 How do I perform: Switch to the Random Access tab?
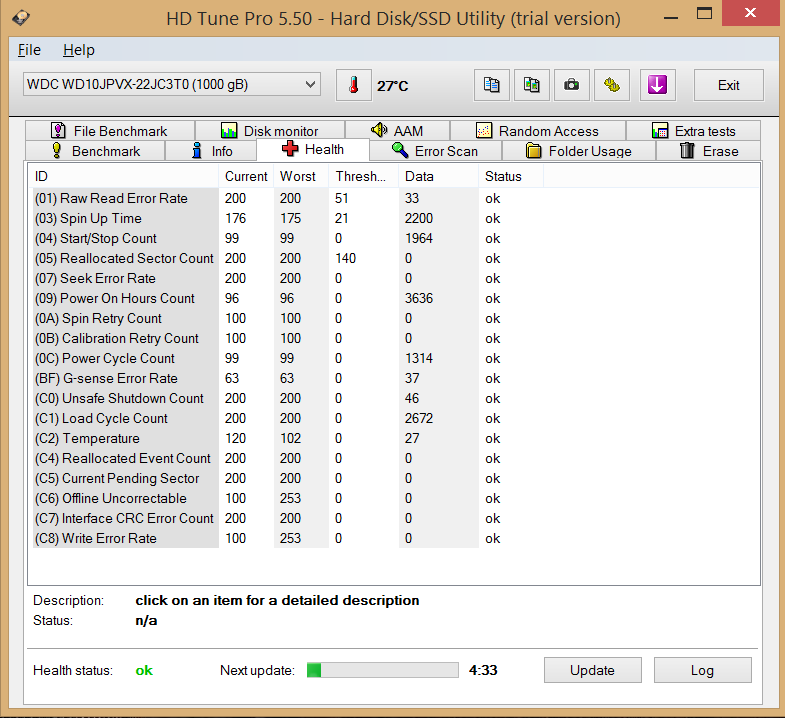pyautogui.click(x=538, y=131)
